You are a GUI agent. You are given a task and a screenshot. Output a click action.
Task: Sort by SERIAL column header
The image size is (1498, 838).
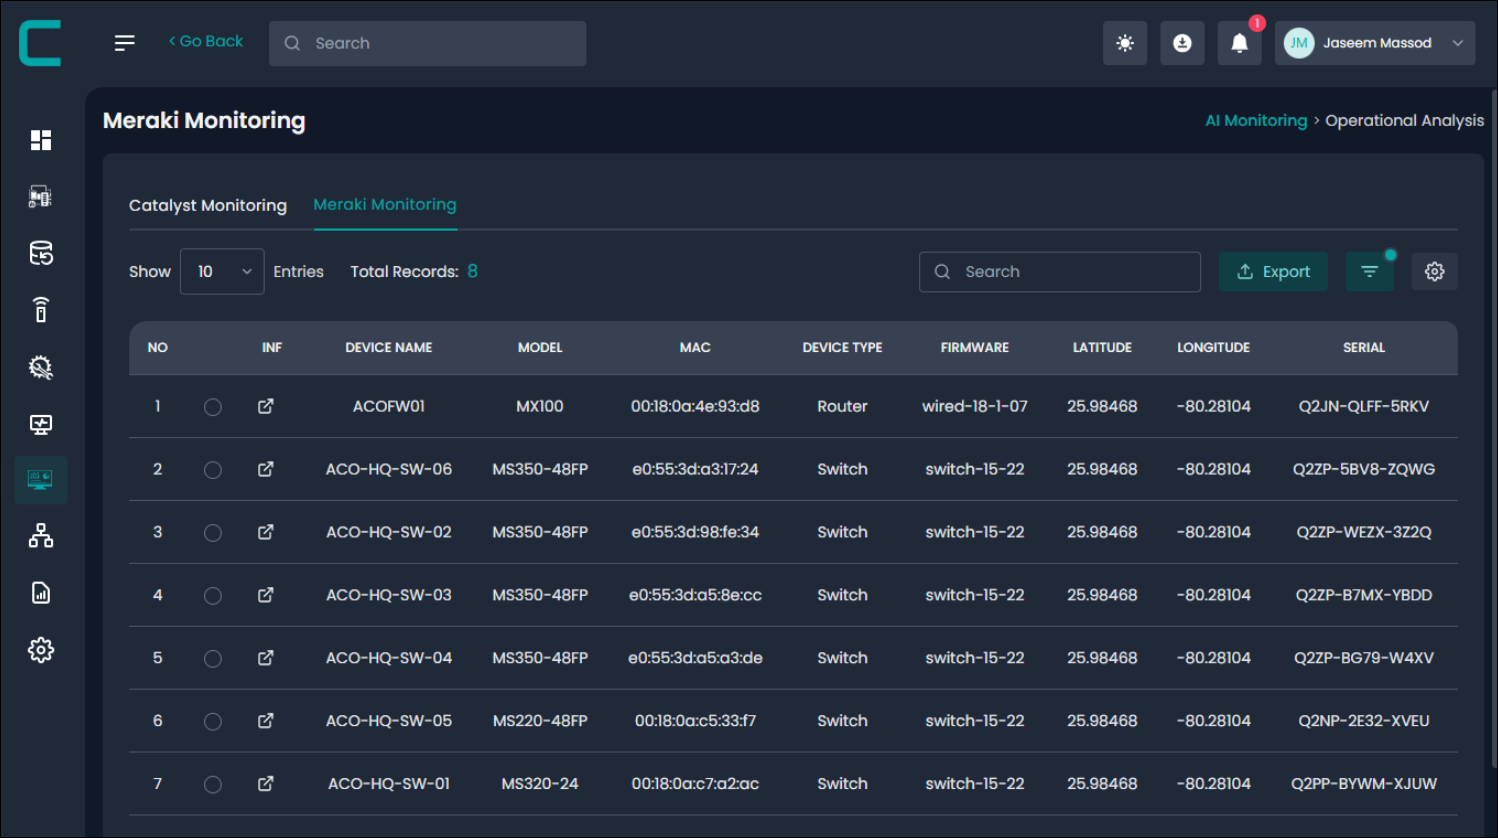[x=1364, y=348]
